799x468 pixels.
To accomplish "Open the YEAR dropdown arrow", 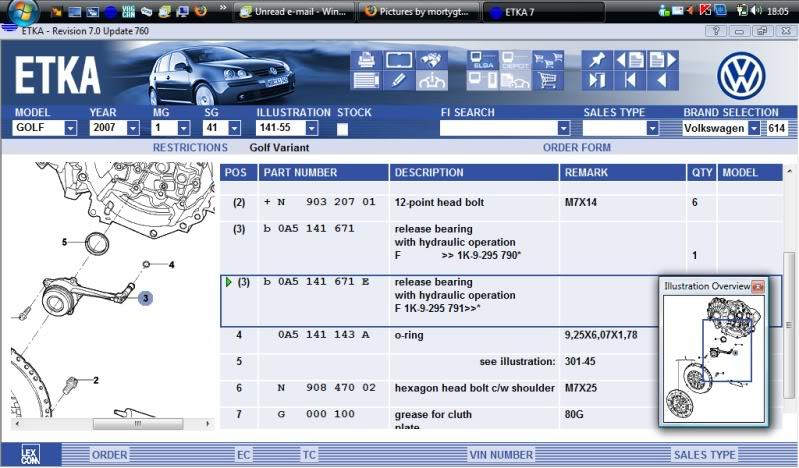I will coord(133,128).
